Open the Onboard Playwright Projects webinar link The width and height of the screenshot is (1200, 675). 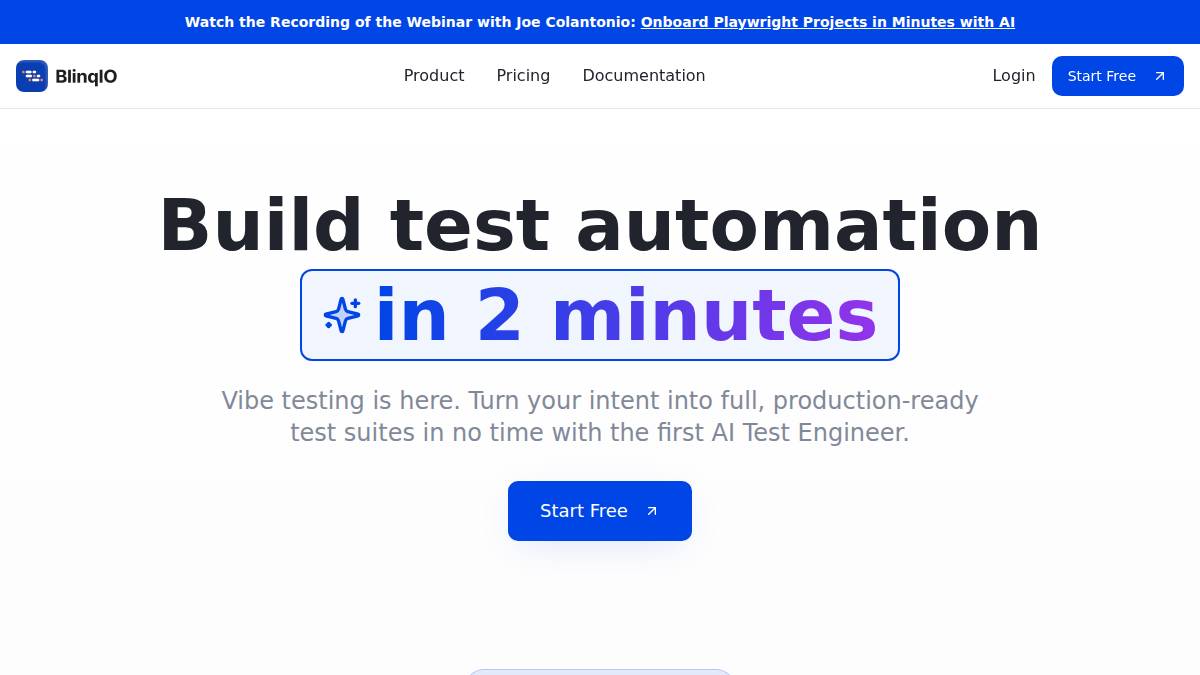[827, 22]
